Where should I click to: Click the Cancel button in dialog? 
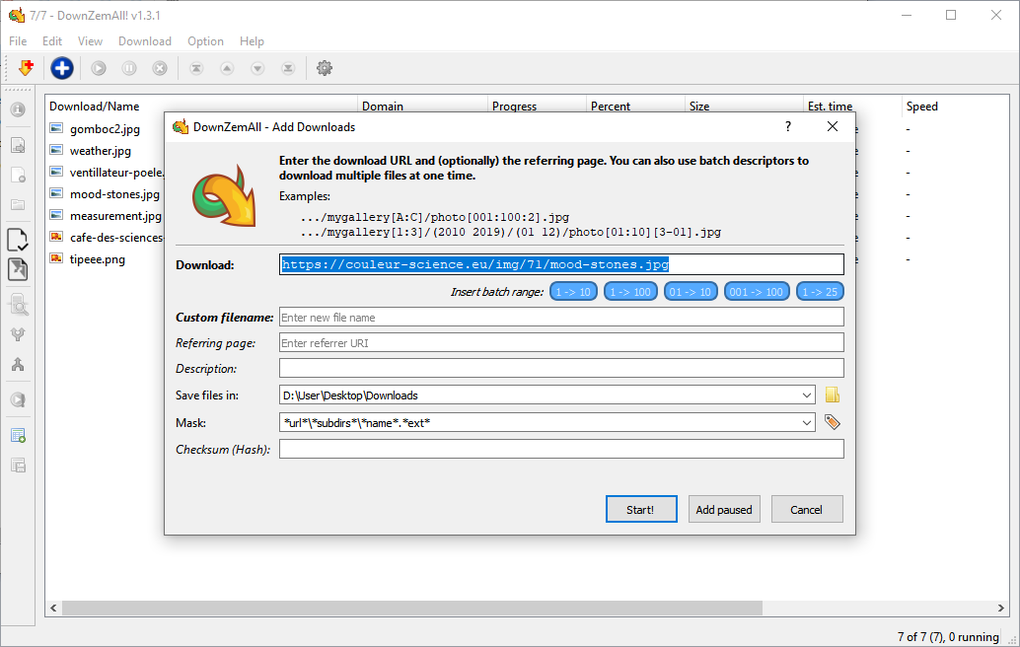point(807,509)
